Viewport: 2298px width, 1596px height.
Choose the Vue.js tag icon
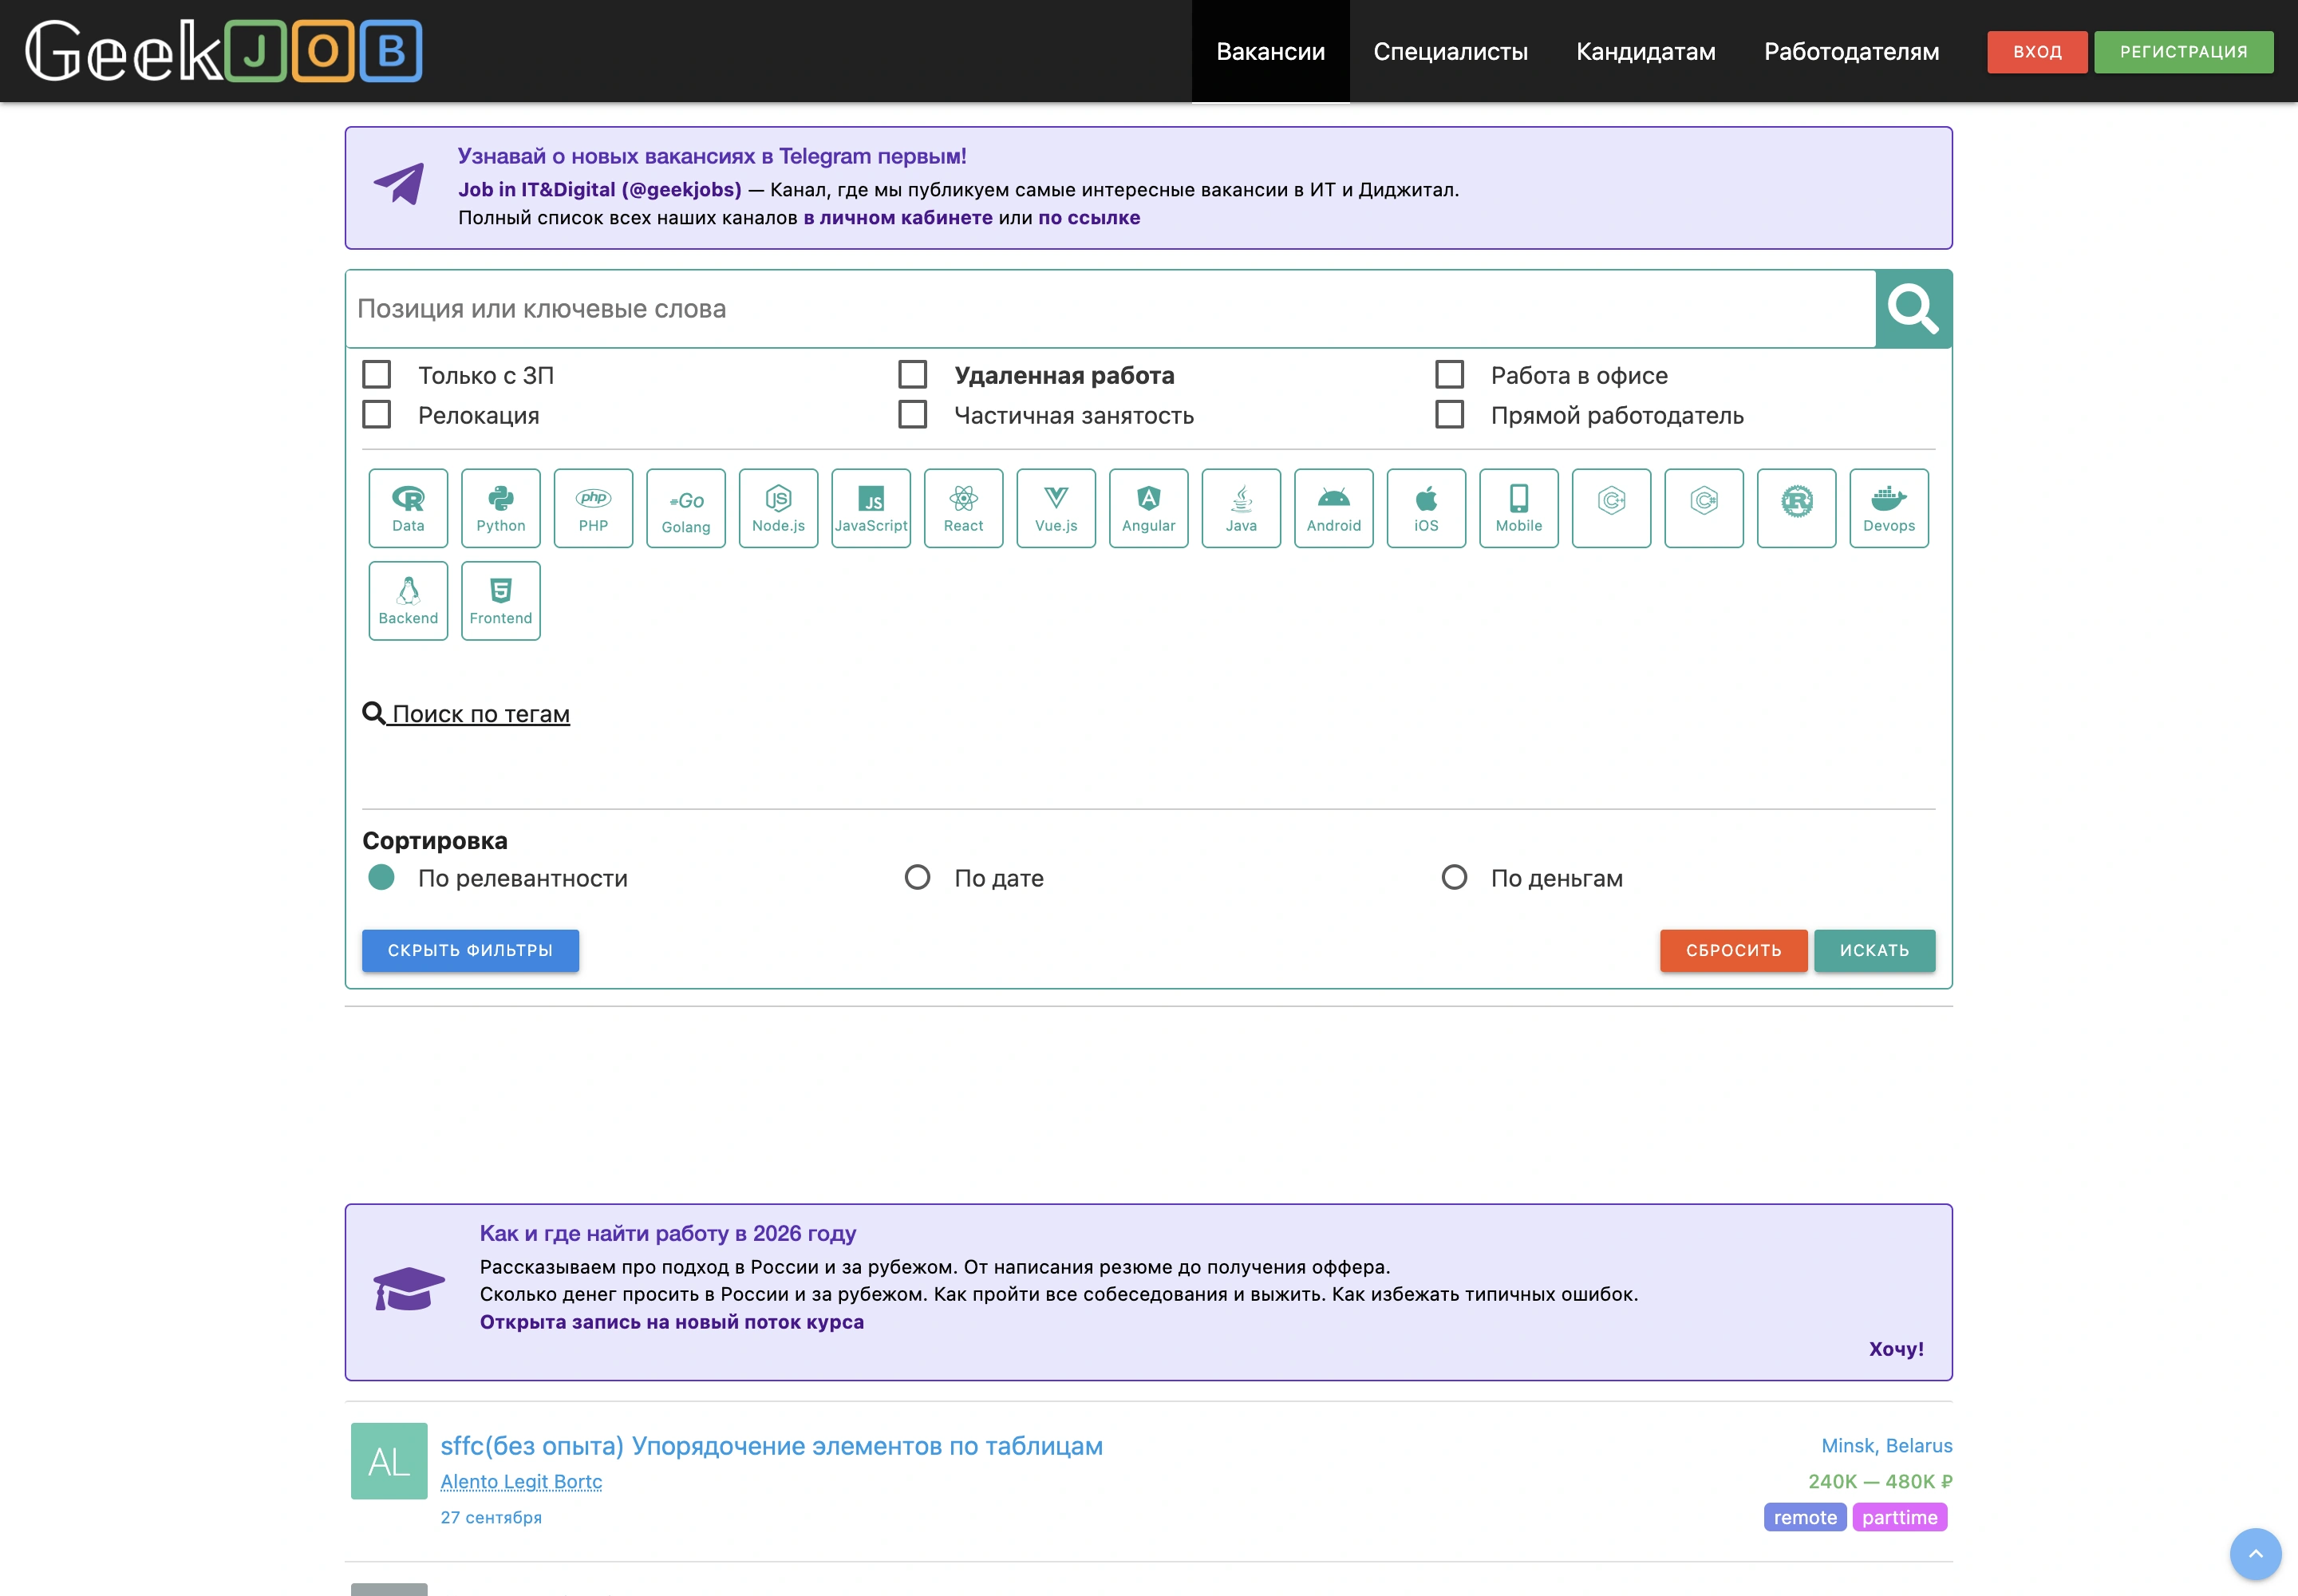click(x=1056, y=508)
